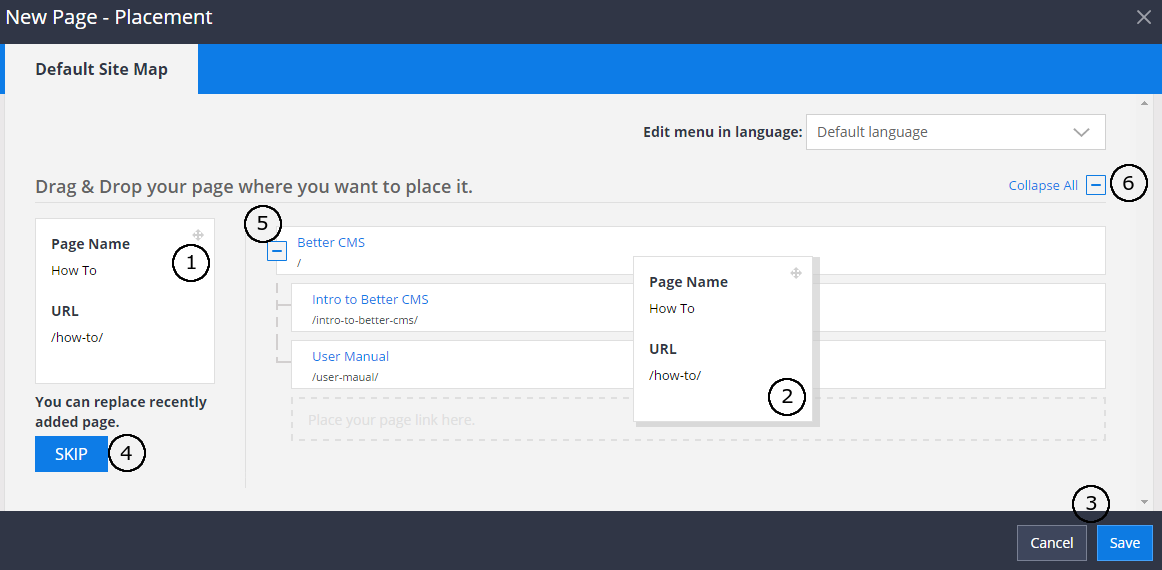Screen dimensions: 1162x570
Task: Save the page placement
Action: [x=1124, y=543]
